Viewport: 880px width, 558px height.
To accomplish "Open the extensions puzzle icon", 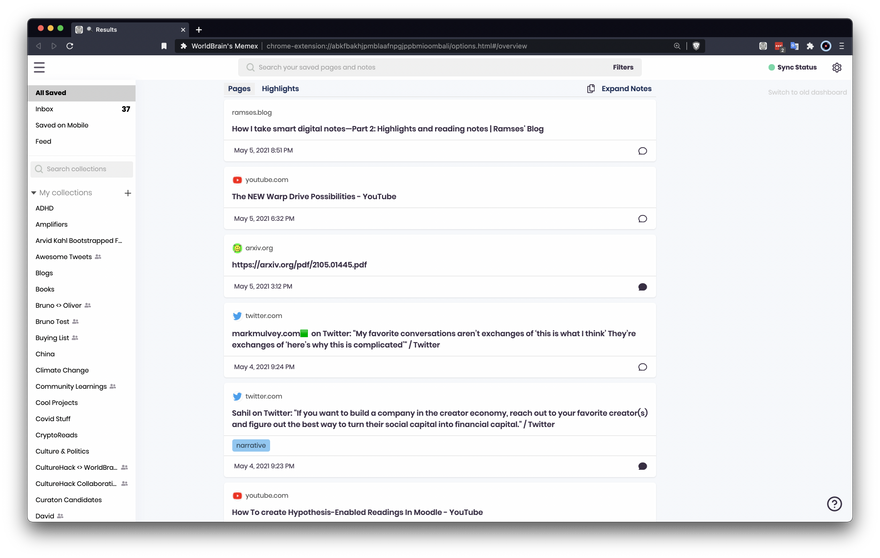I will tap(810, 46).
